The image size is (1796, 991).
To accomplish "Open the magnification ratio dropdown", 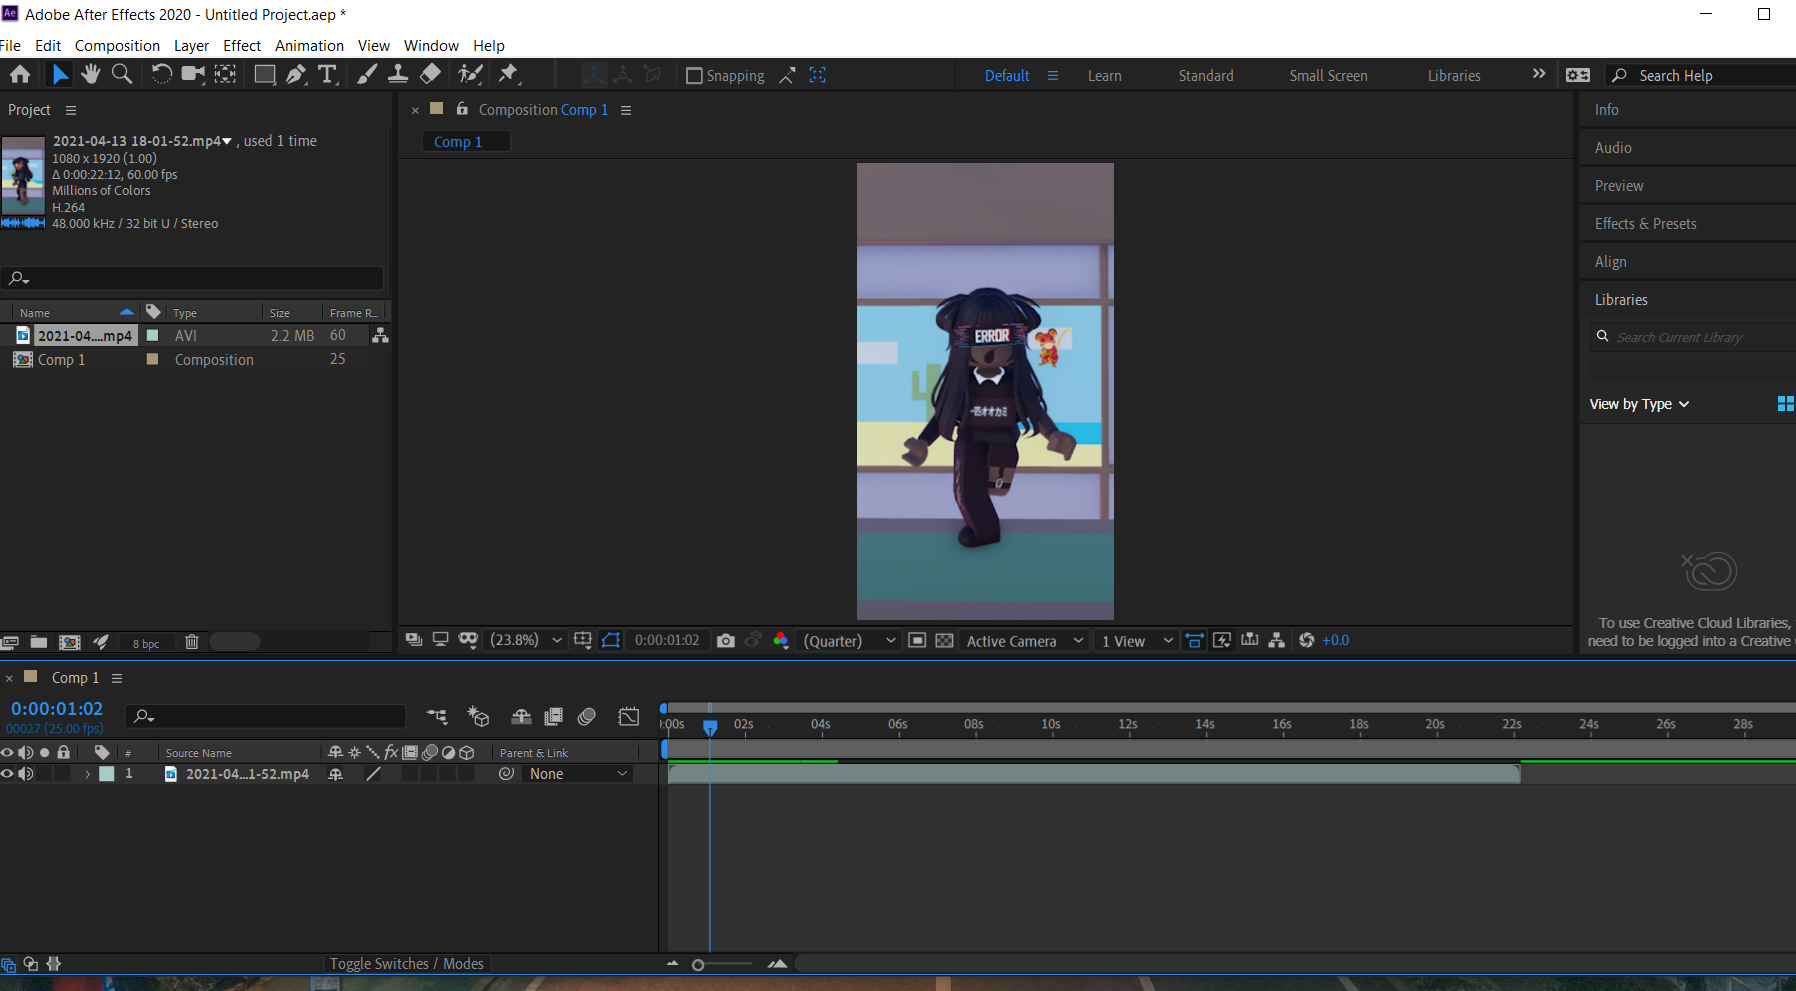I will [525, 640].
